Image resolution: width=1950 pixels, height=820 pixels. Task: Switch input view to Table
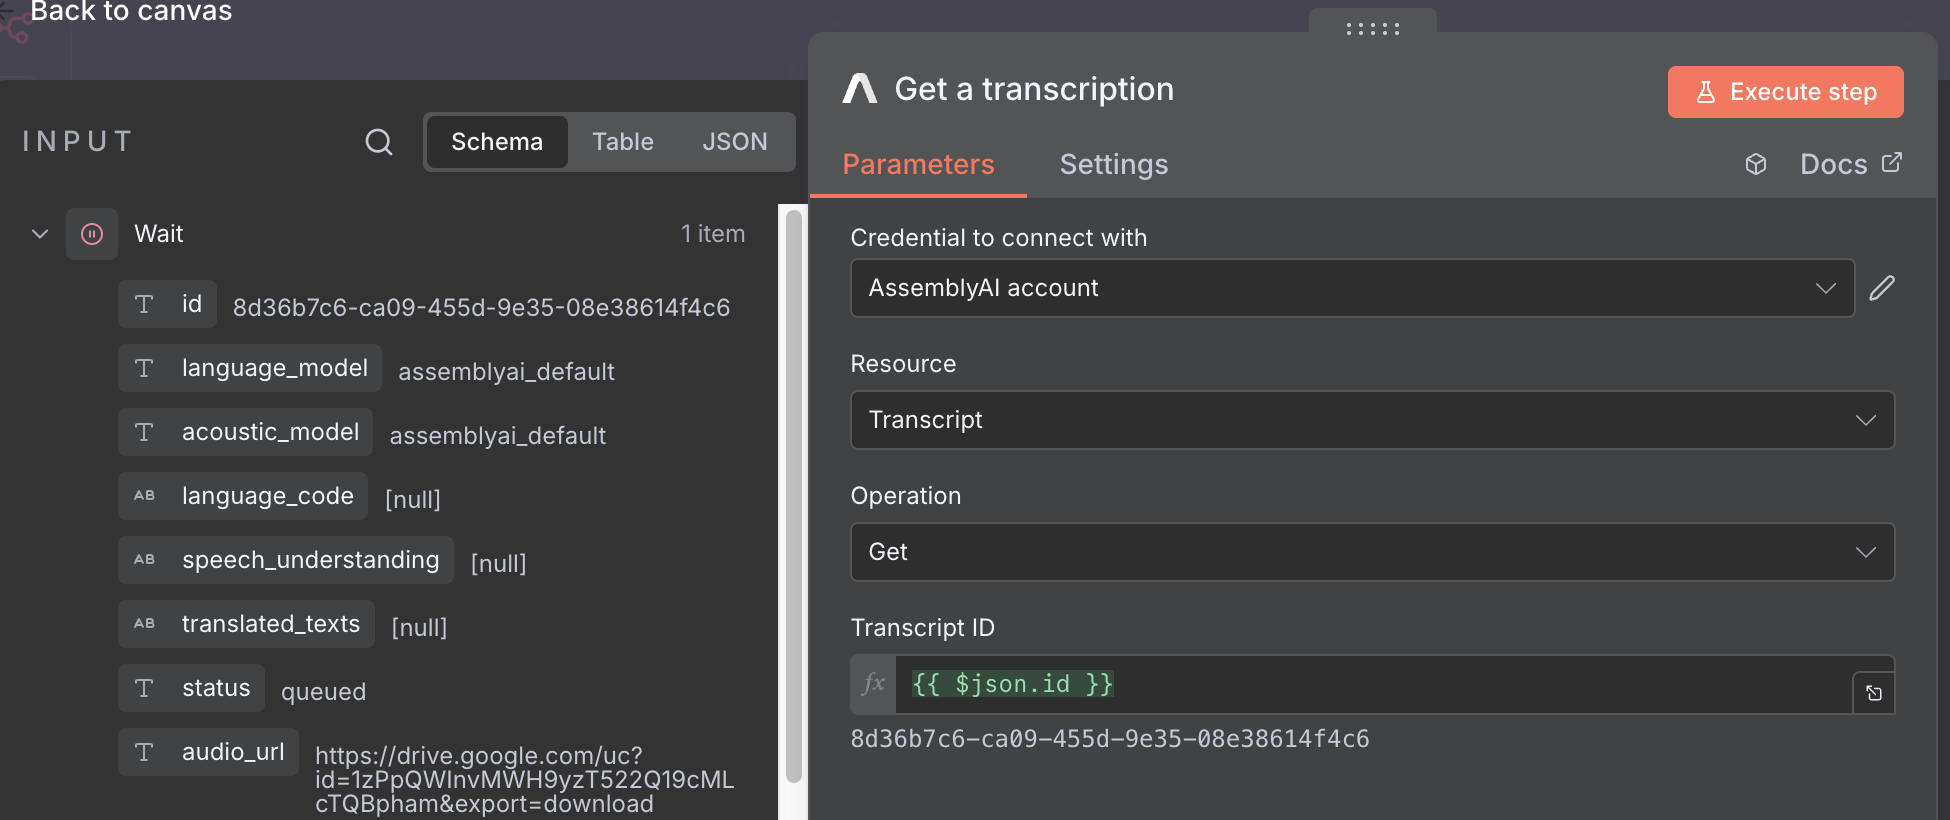pyautogui.click(x=622, y=142)
